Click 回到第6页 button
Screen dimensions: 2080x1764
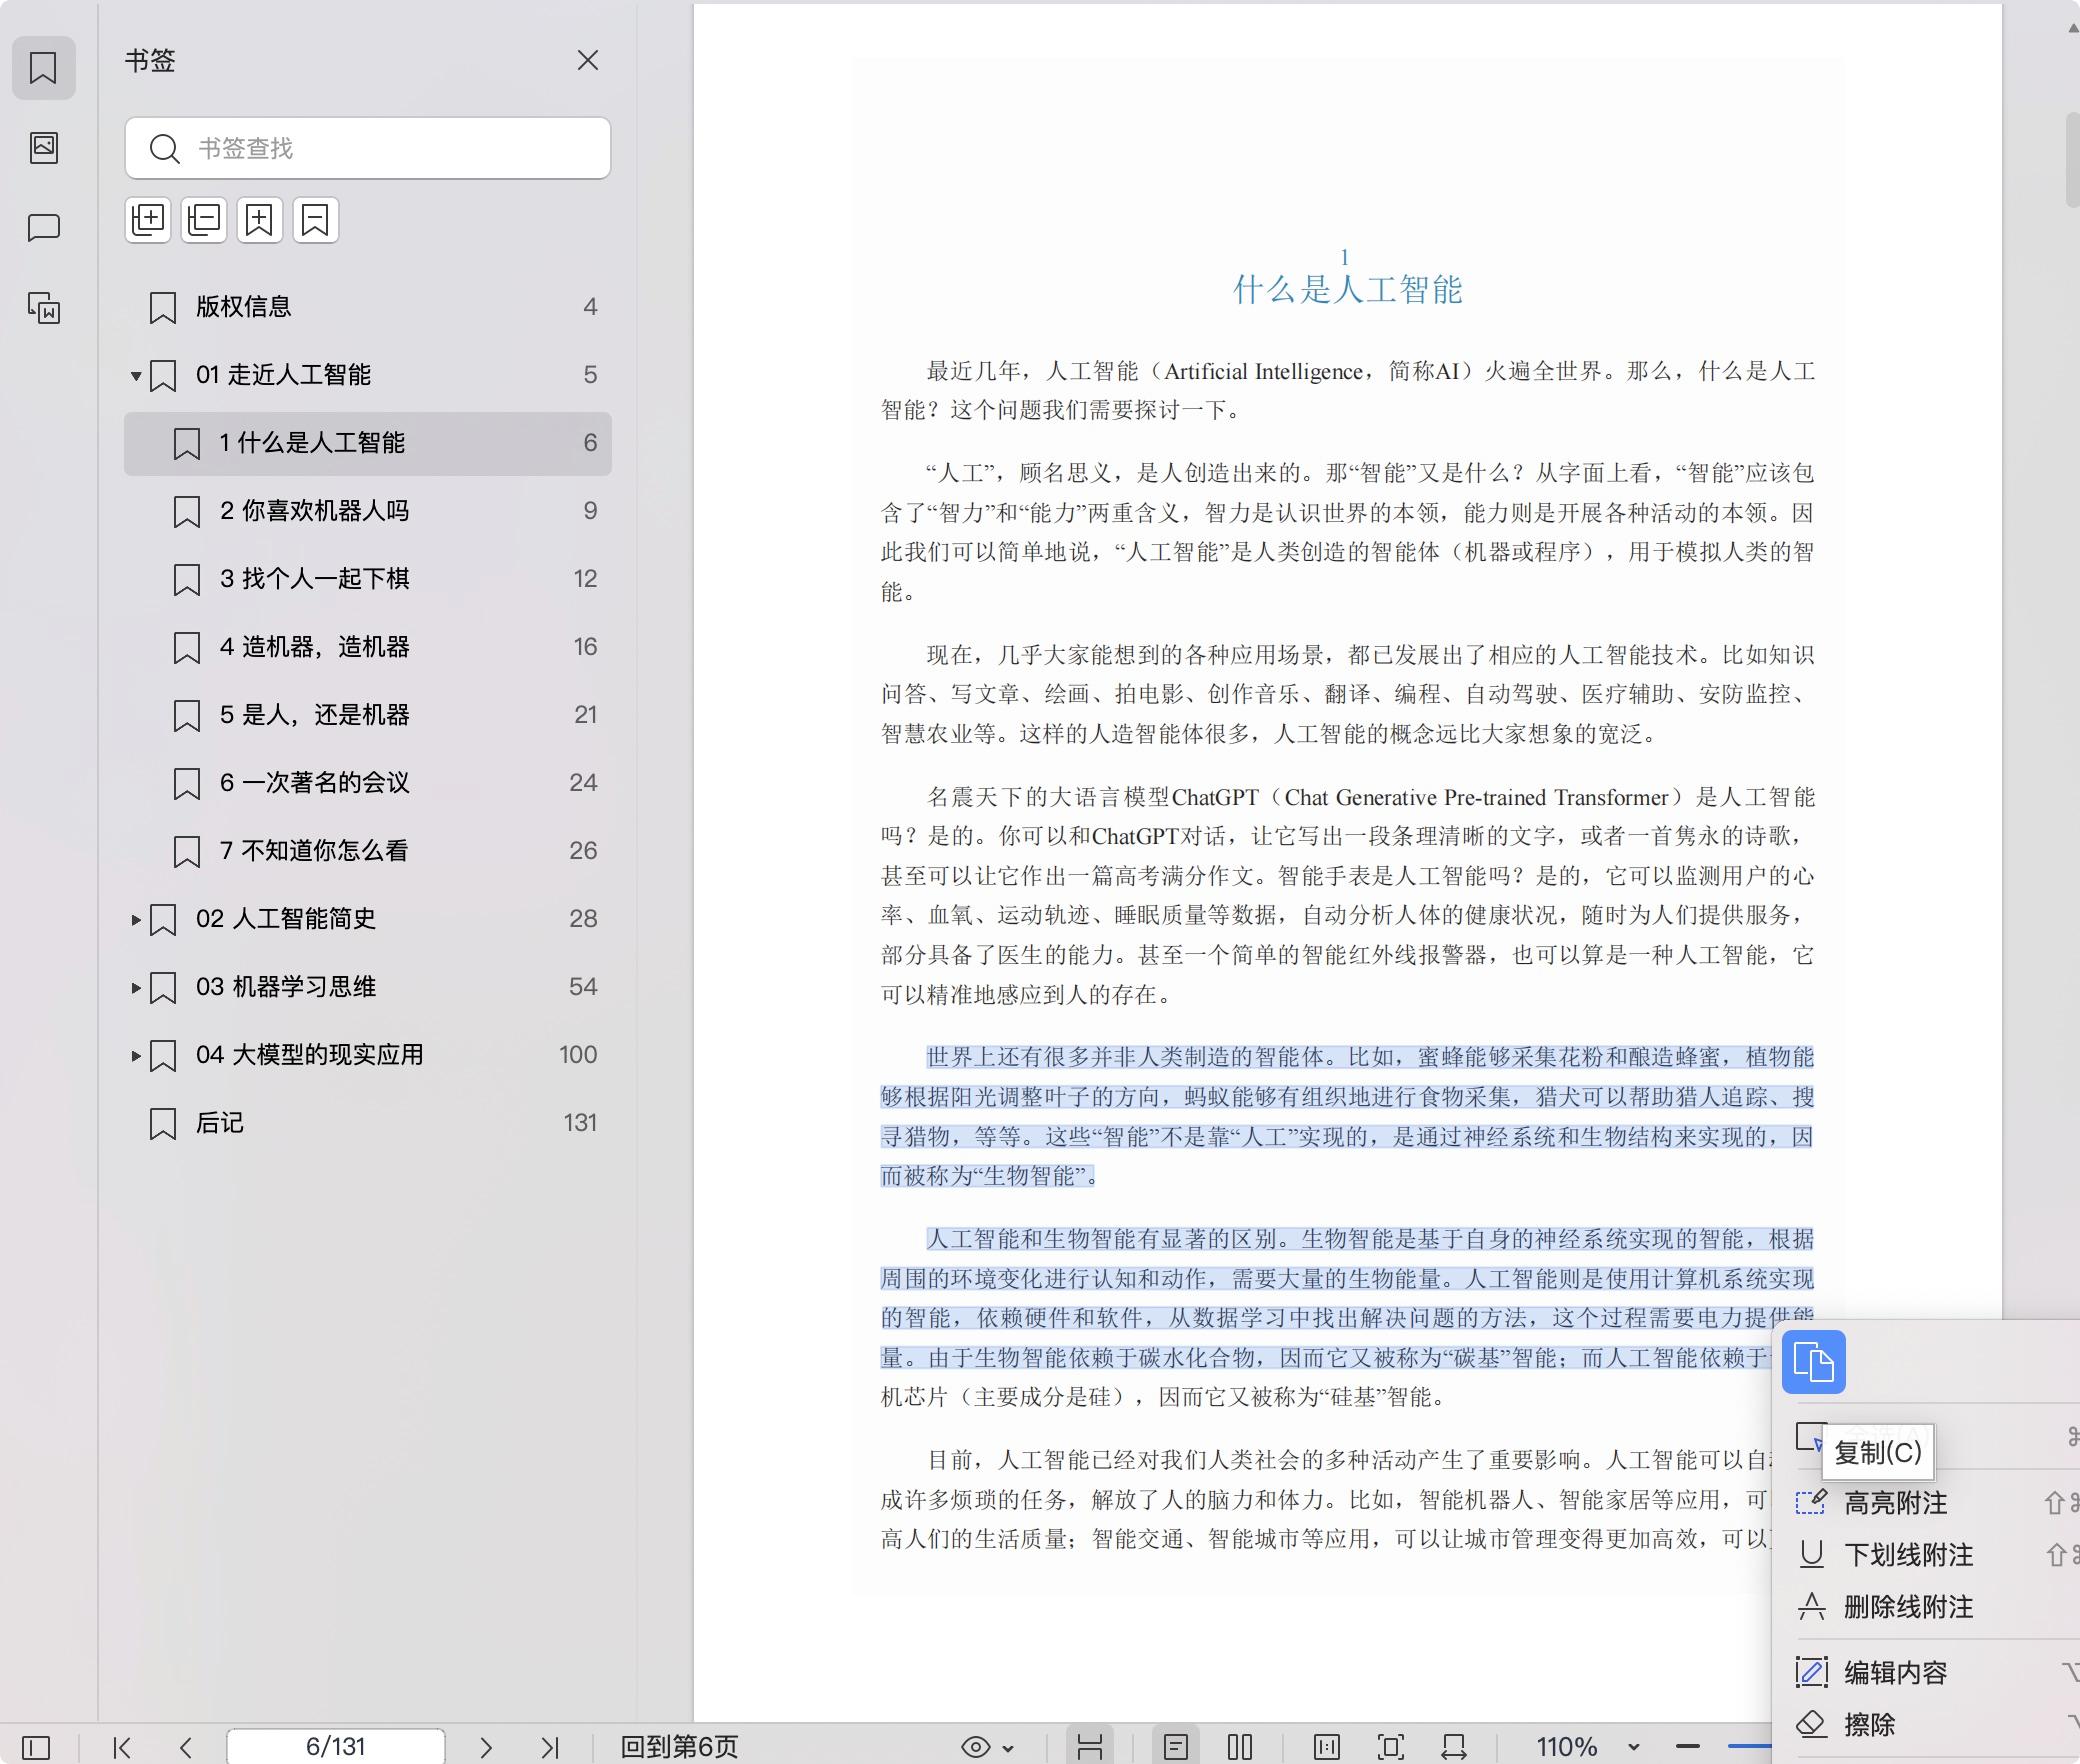tap(679, 1747)
